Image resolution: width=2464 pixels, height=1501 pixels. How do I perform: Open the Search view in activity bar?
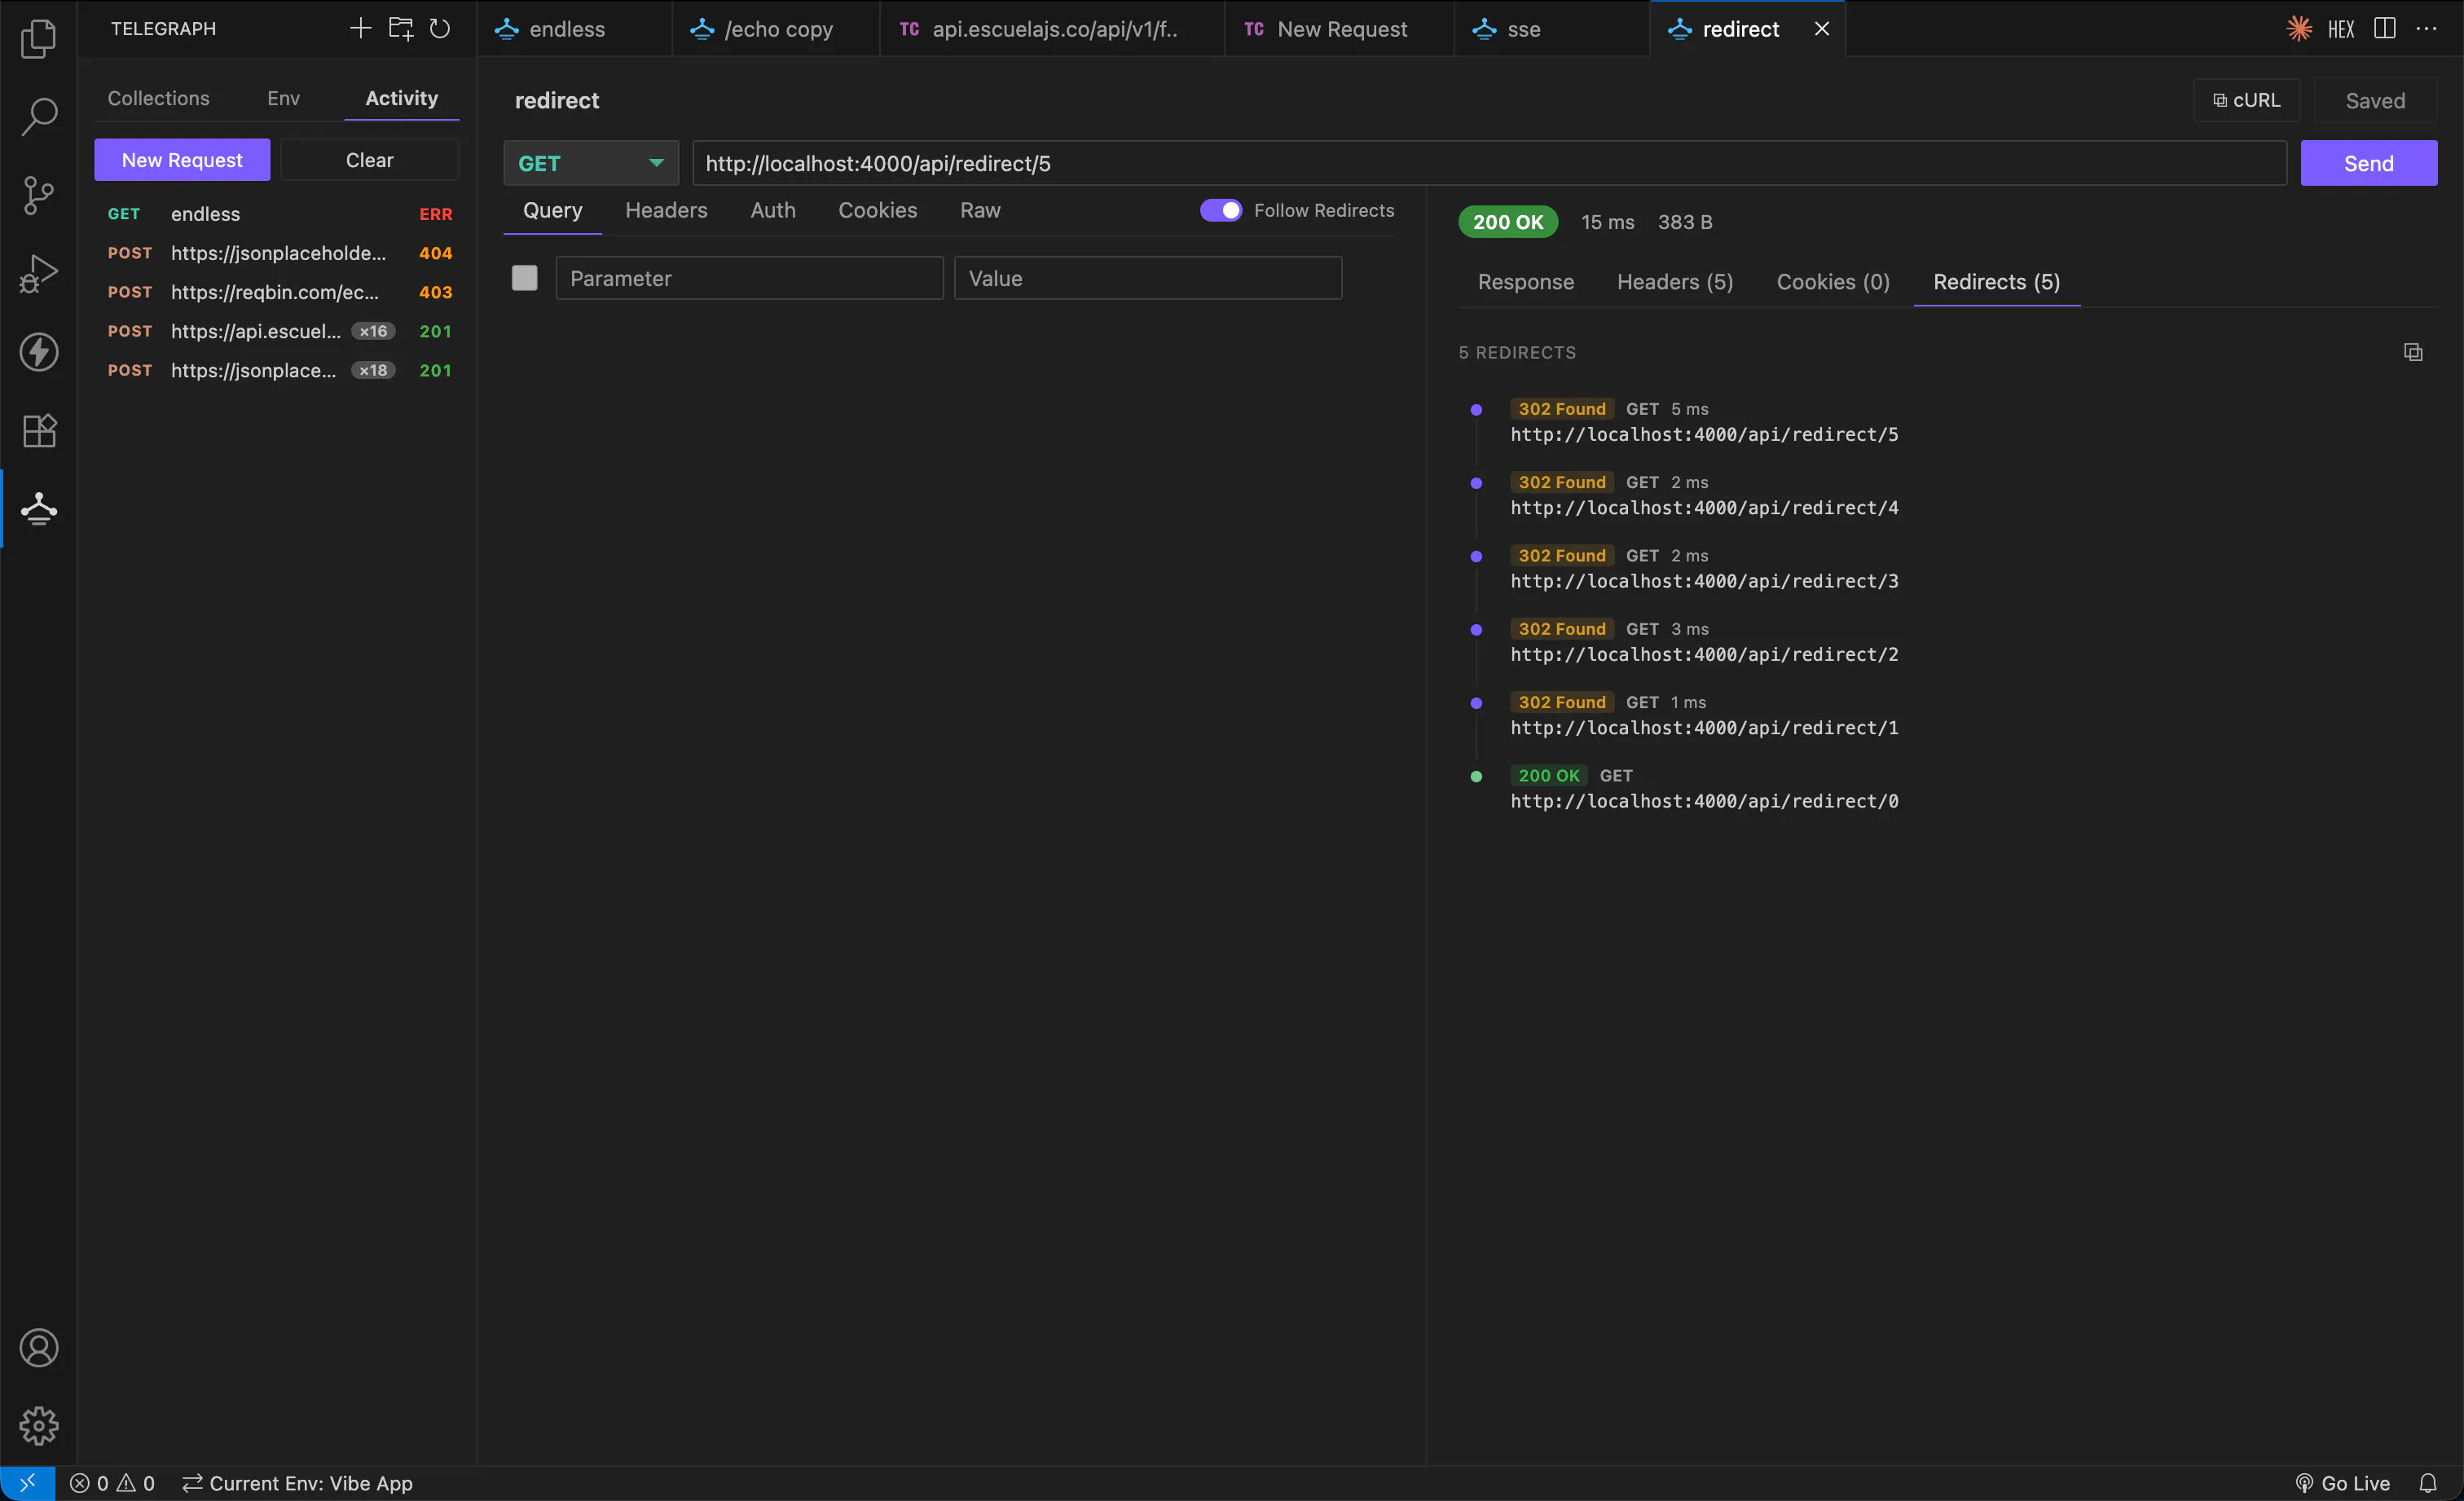[38, 116]
